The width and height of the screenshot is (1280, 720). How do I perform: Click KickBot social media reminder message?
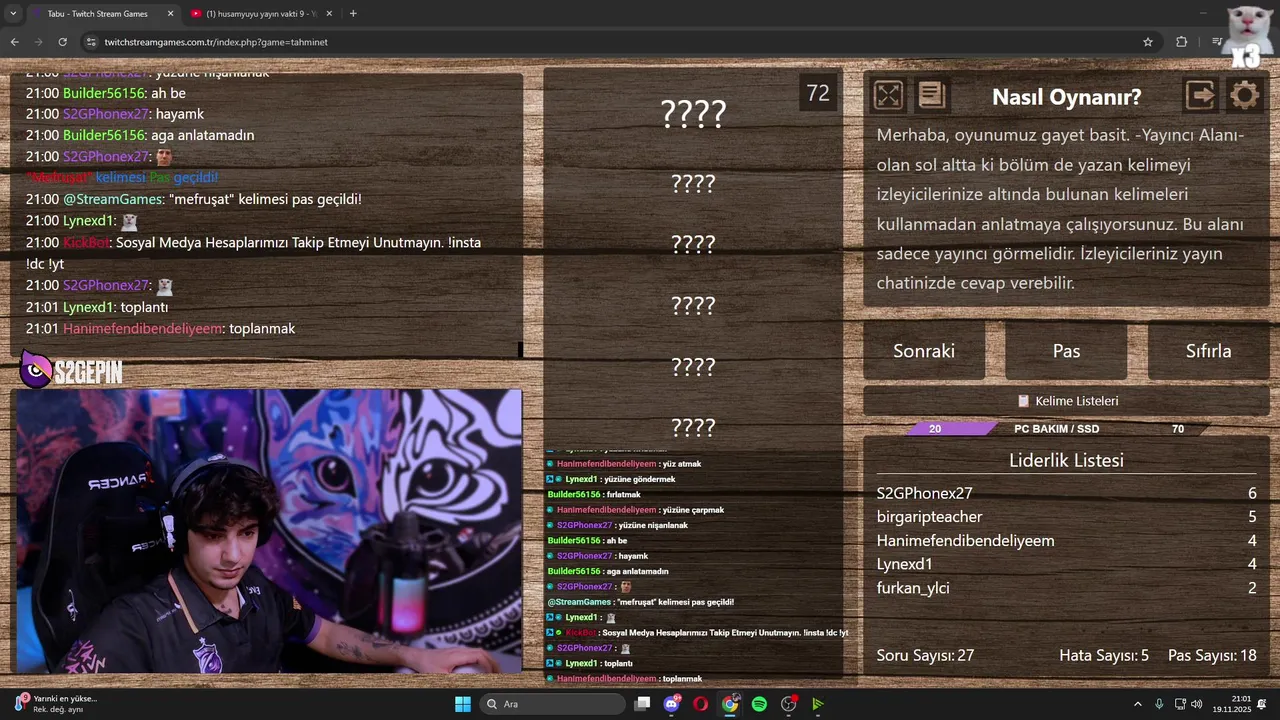254,253
